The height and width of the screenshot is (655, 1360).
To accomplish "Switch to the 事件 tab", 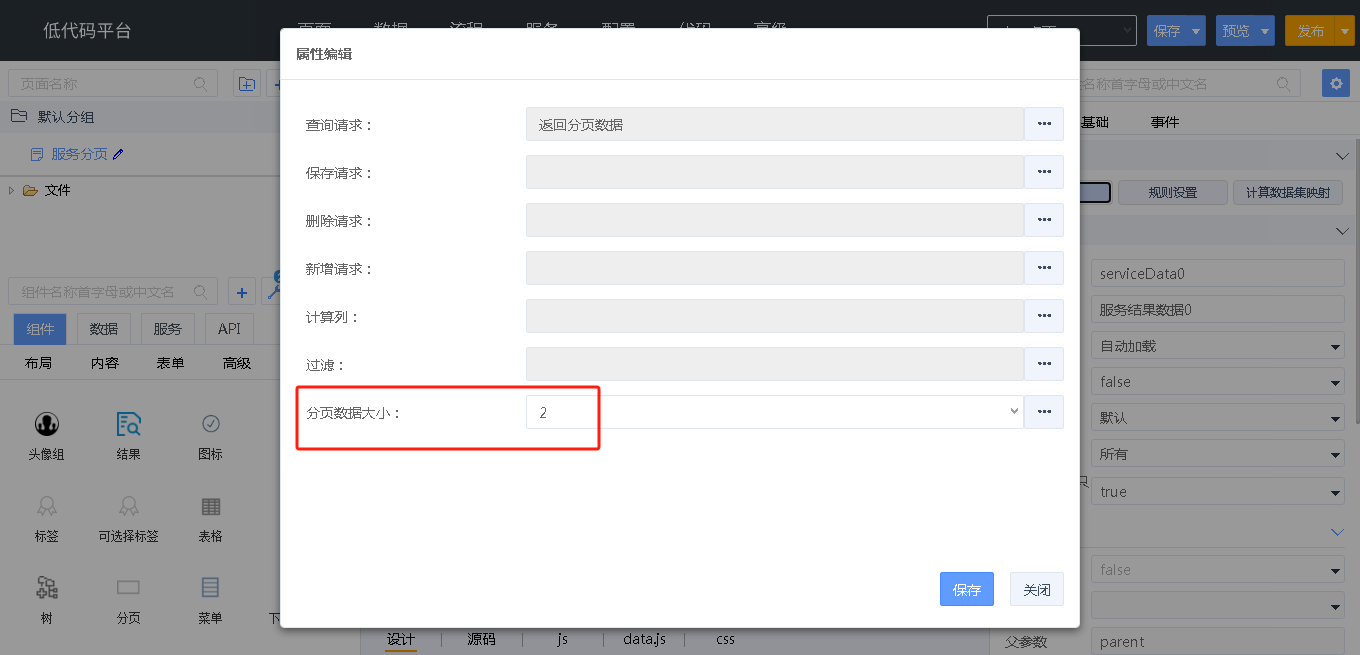I will (1164, 122).
